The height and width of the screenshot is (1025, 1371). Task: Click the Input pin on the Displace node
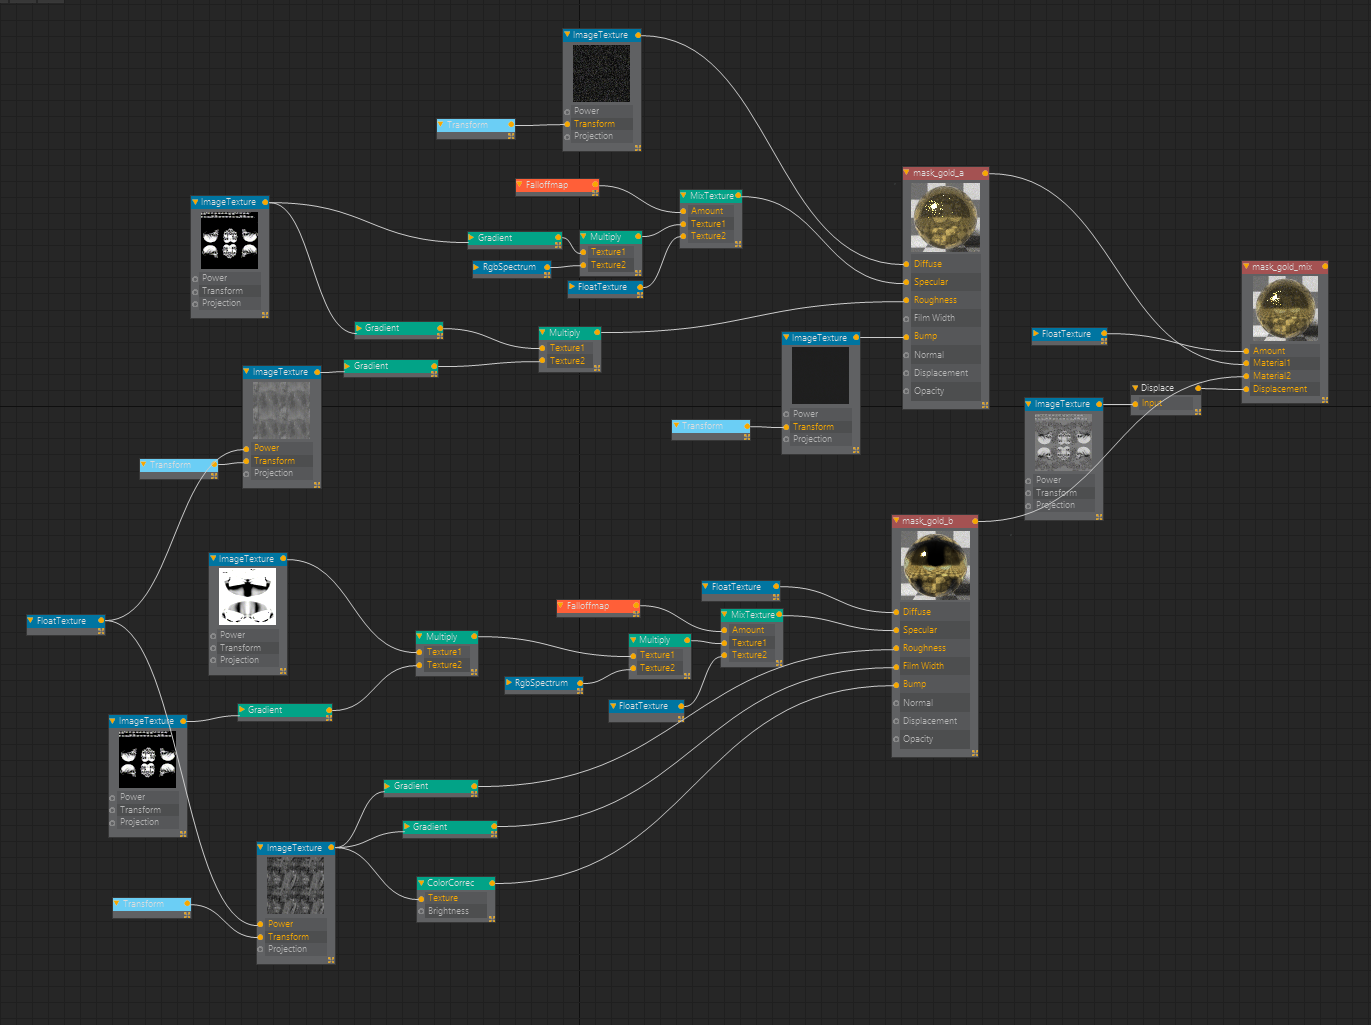pos(1135,403)
